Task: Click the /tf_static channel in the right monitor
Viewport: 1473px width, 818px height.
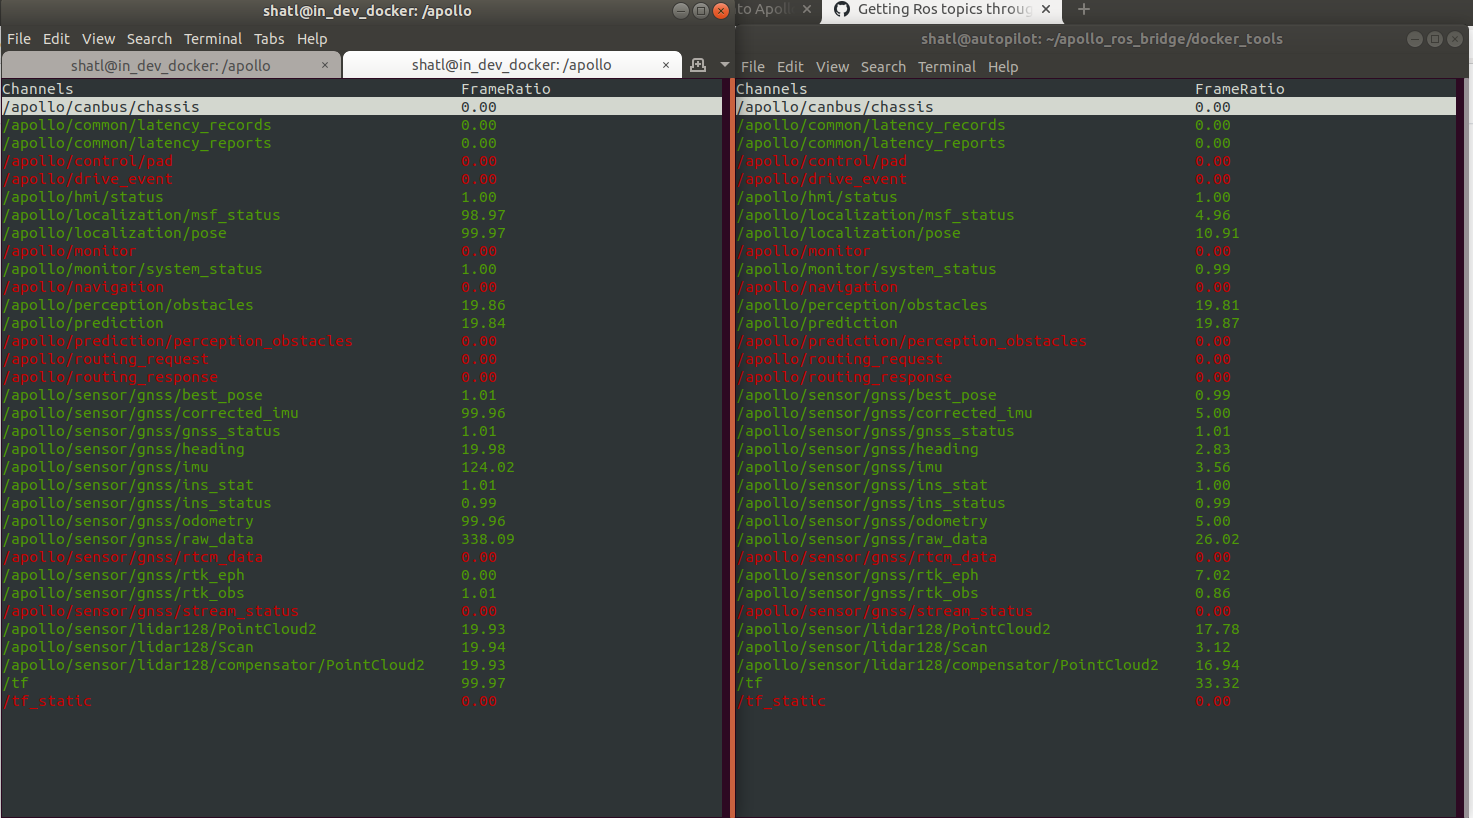Action: 782,701
